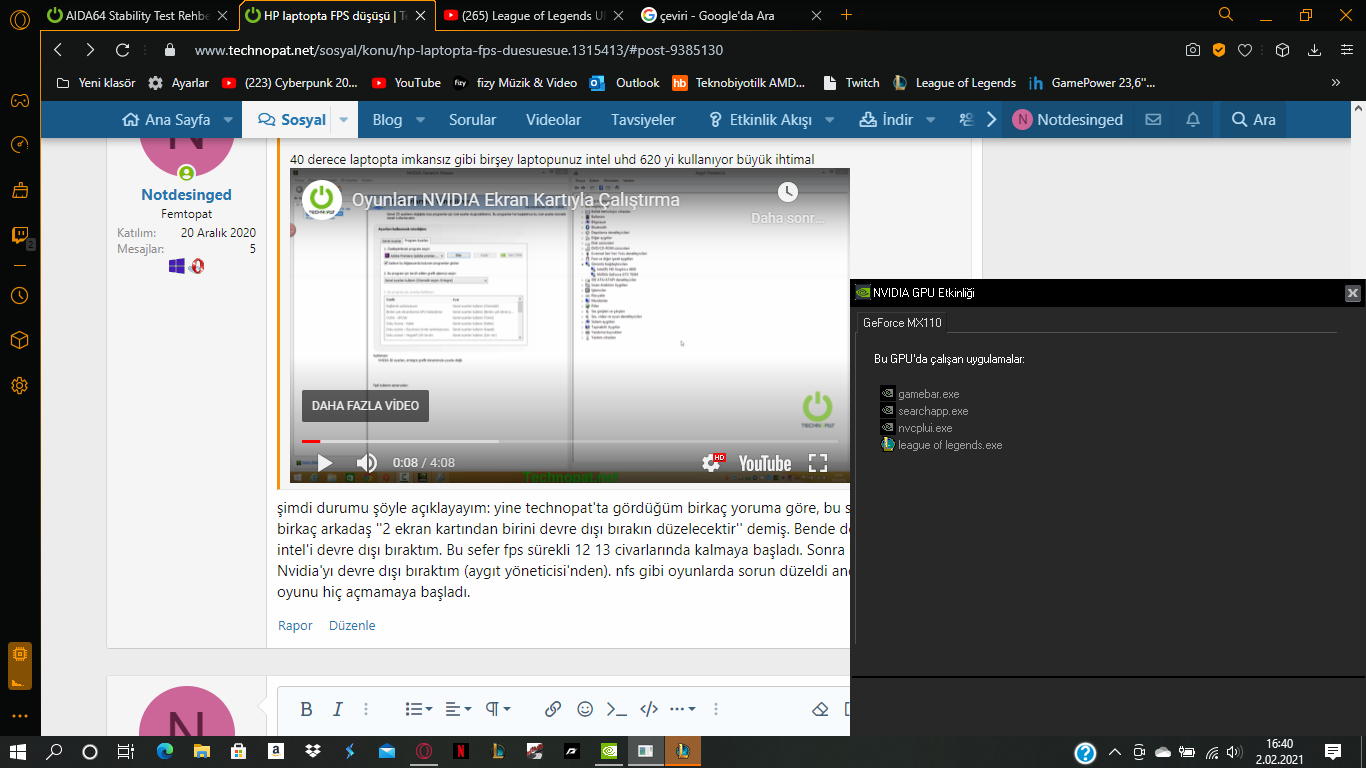Viewport: 1366px width, 768px height.
Task: Open the Twitch bookmark
Action: 851,83
